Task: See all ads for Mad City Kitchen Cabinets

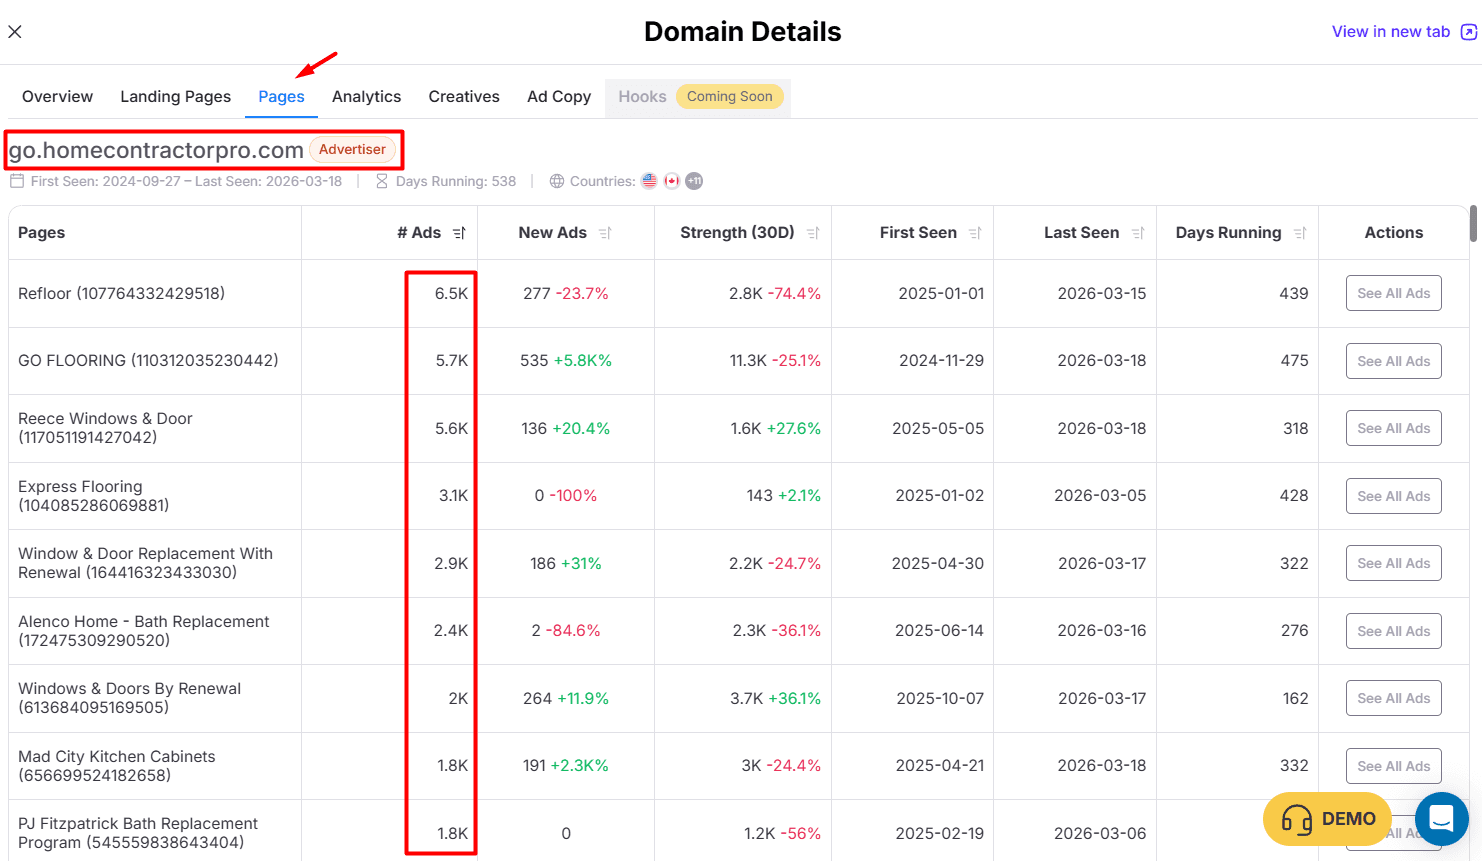Action: 1393,766
